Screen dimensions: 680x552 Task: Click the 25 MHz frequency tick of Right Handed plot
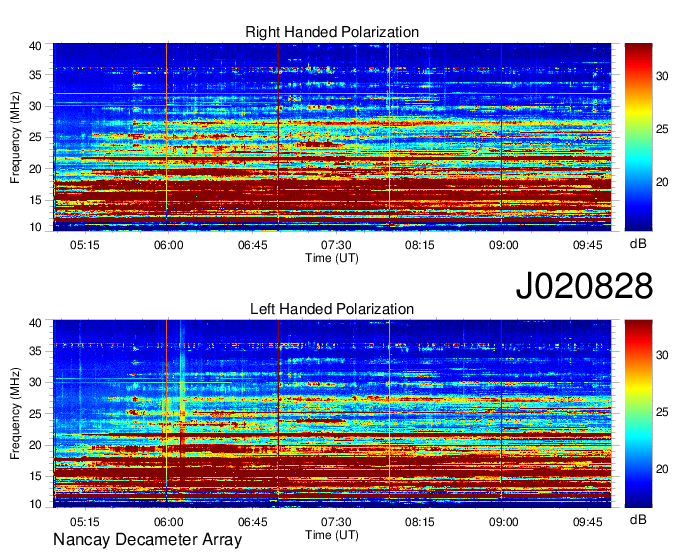pos(35,137)
